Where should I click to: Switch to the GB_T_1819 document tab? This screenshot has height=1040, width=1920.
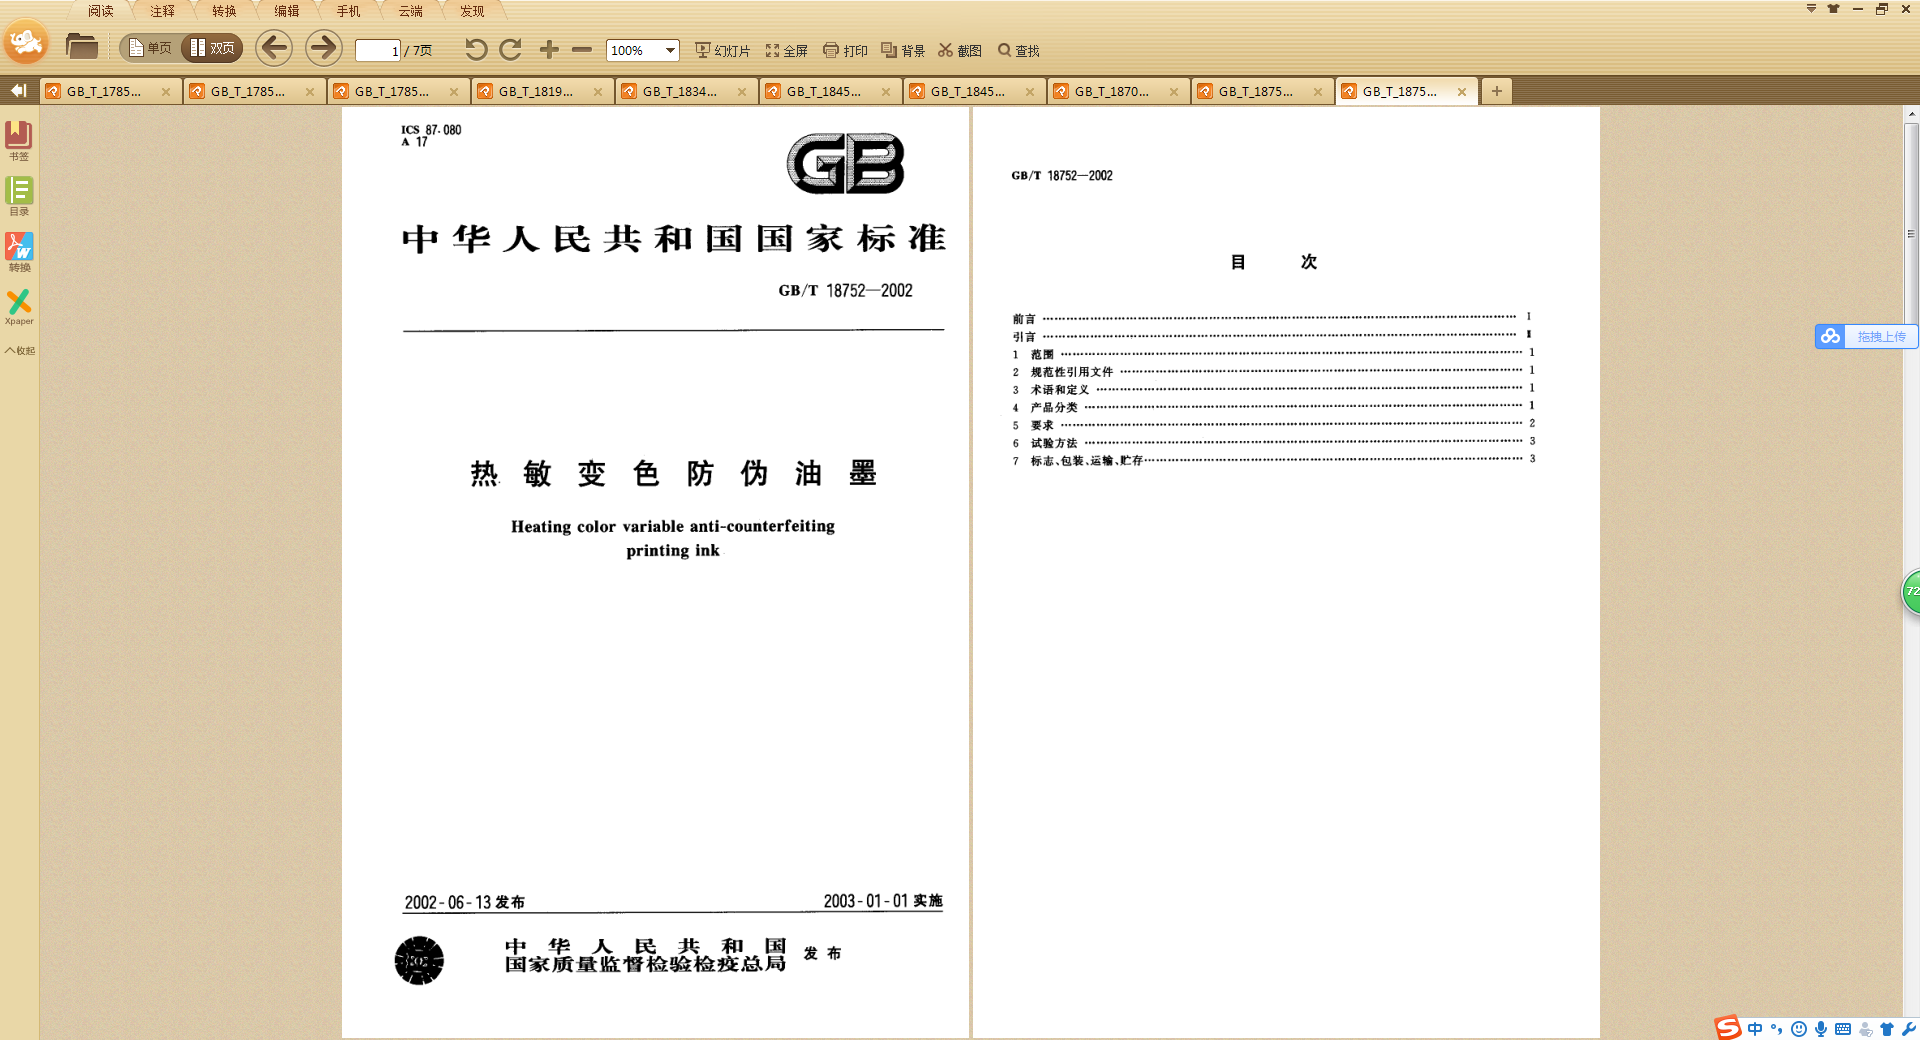click(x=536, y=91)
